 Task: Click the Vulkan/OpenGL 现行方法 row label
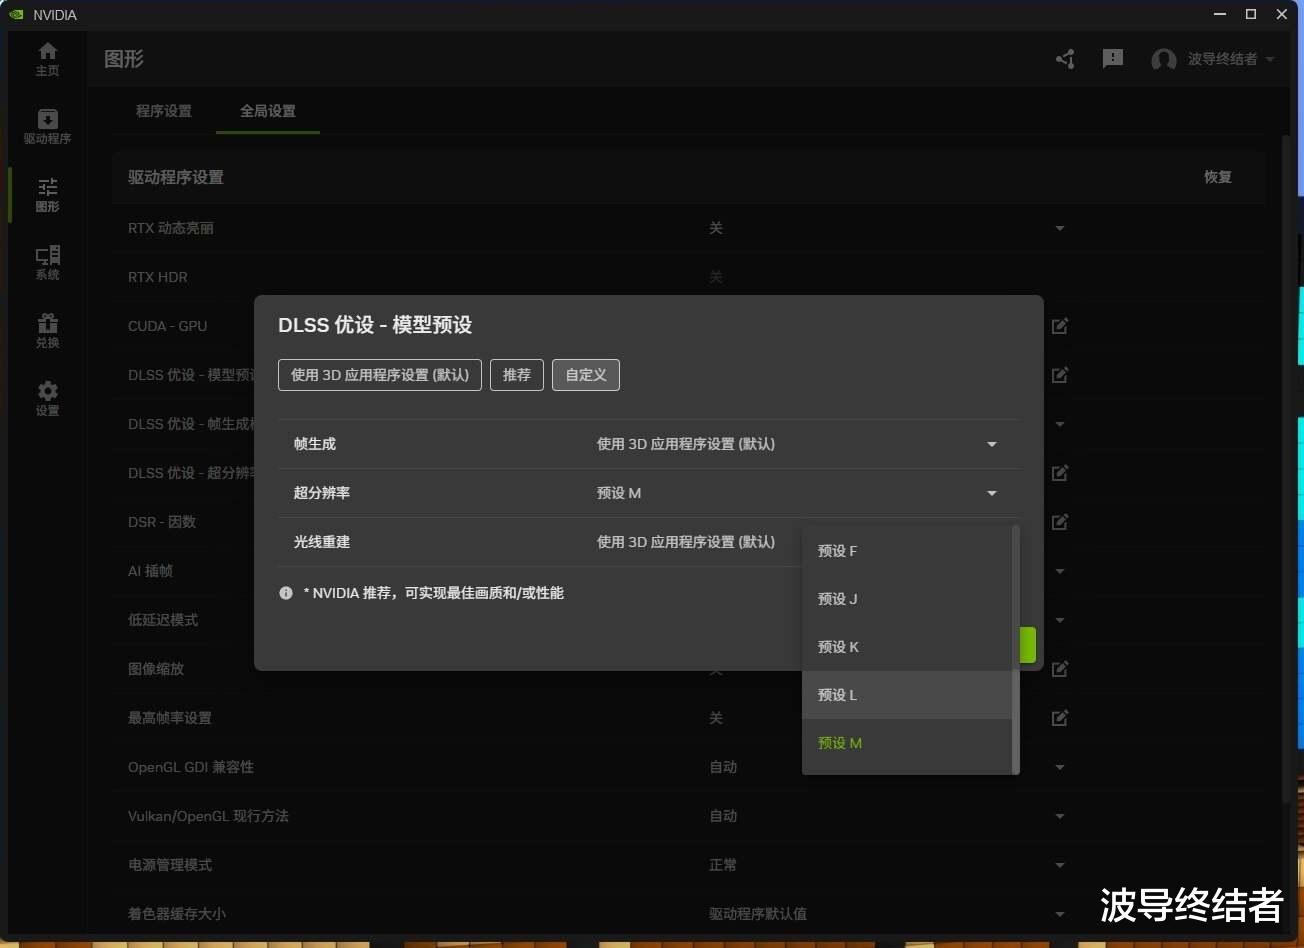pyautogui.click(x=208, y=816)
